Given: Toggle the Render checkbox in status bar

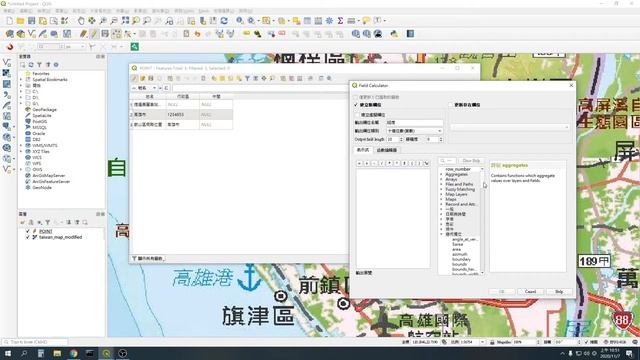Looking at the screenshot, I should [x=586, y=342].
